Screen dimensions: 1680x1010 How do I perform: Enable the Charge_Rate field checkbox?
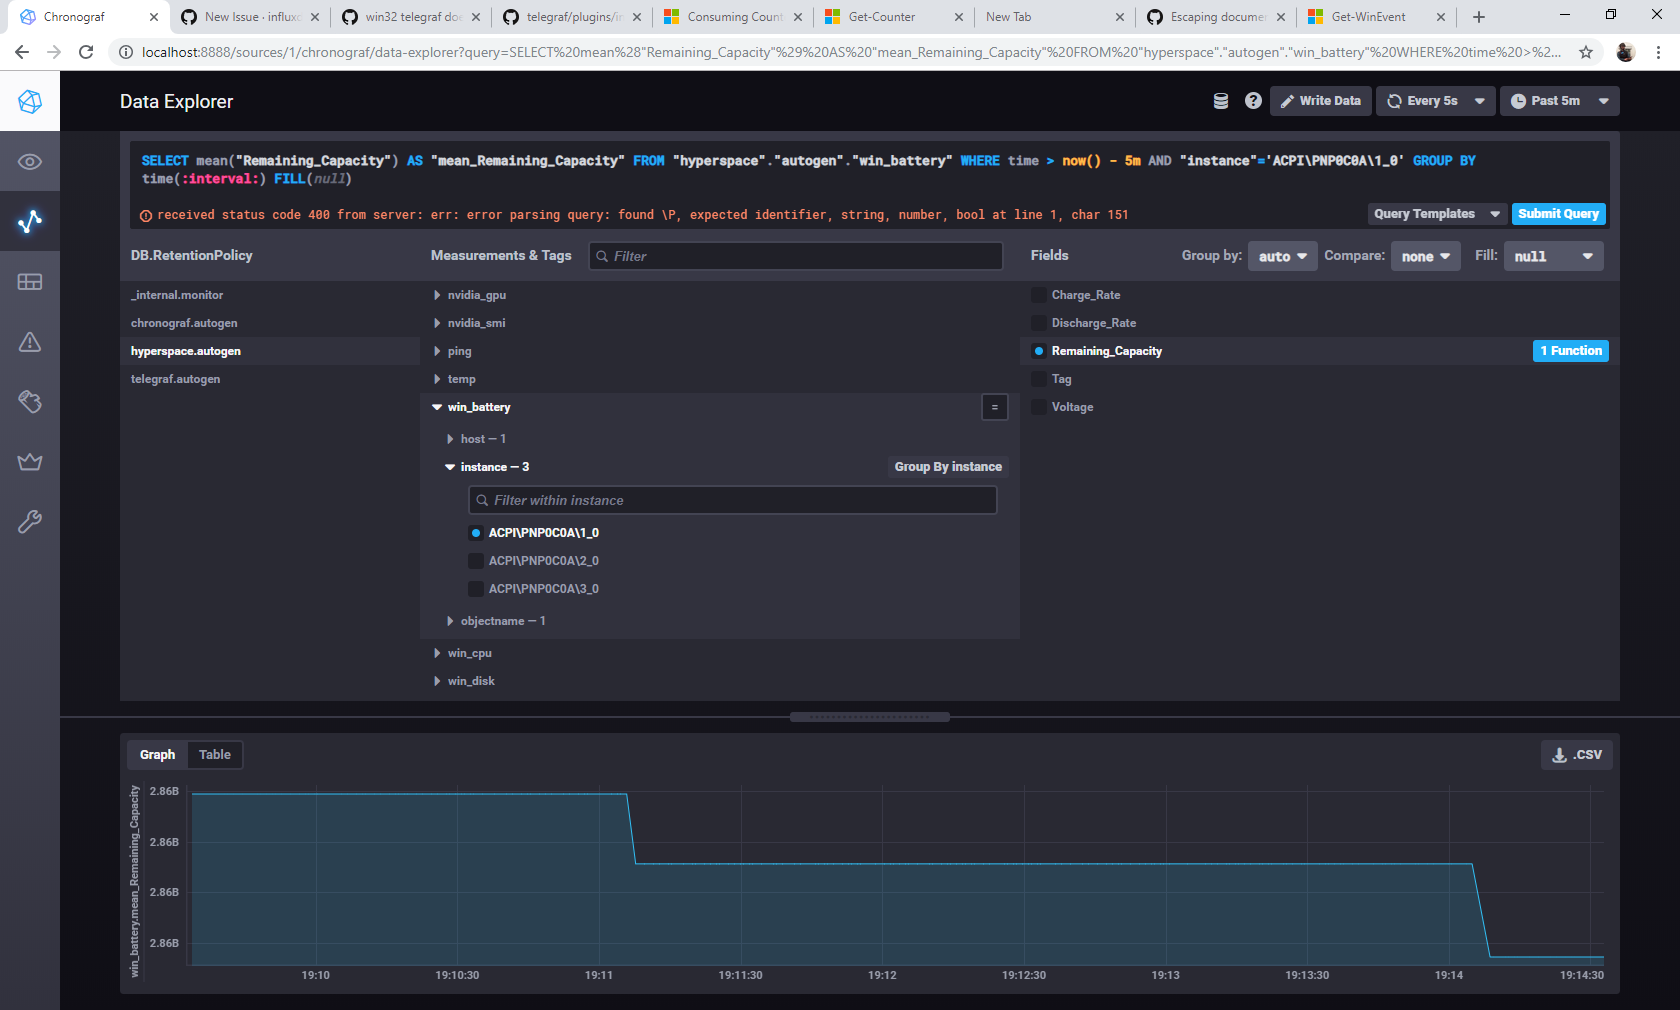1038,295
